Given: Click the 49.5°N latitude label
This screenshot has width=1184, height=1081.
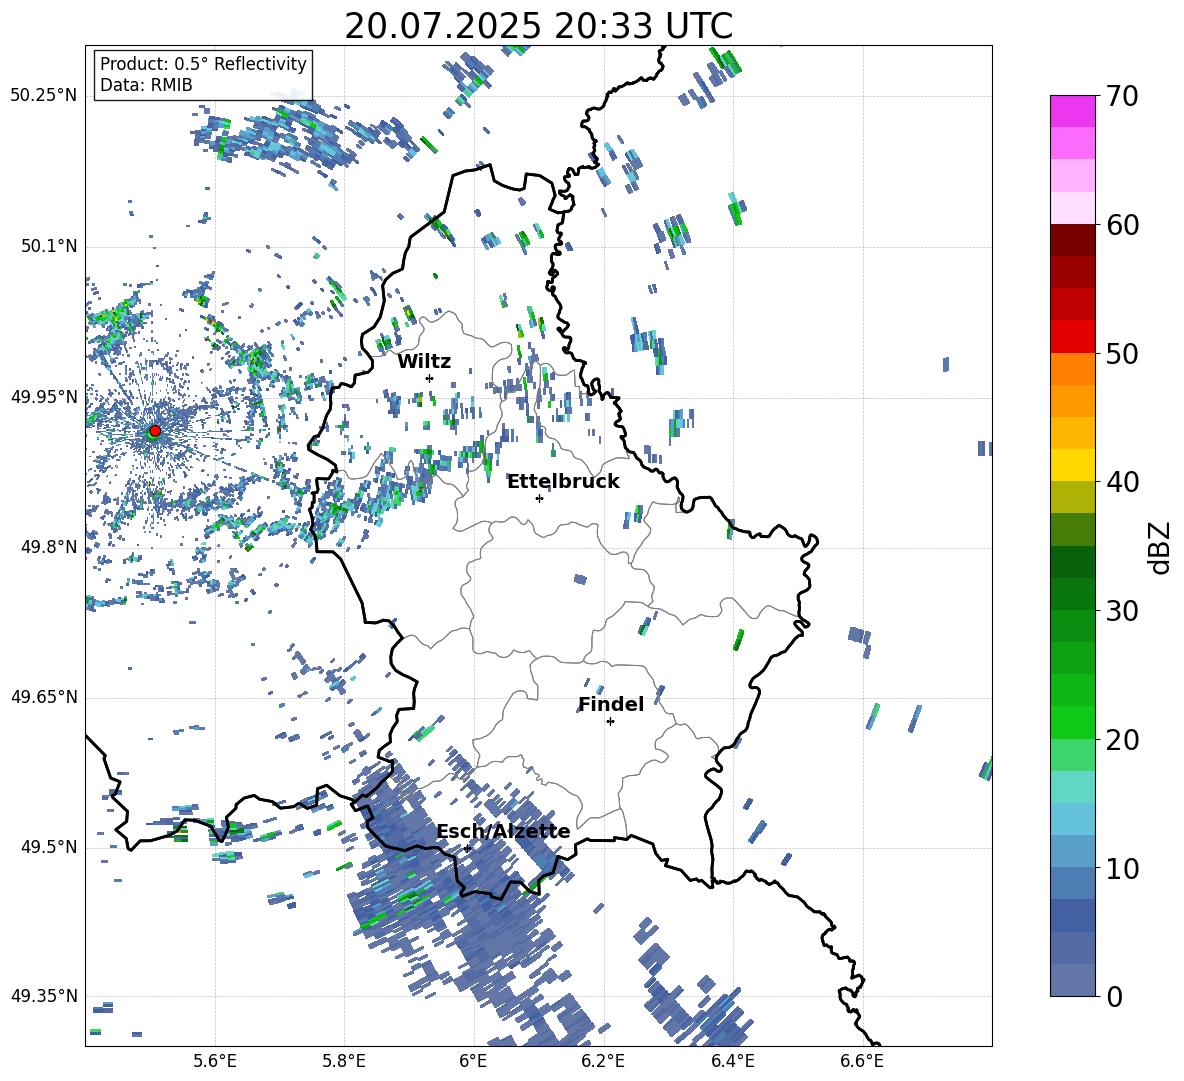Looking at the screenshot, I should click(x=49, y=847).
